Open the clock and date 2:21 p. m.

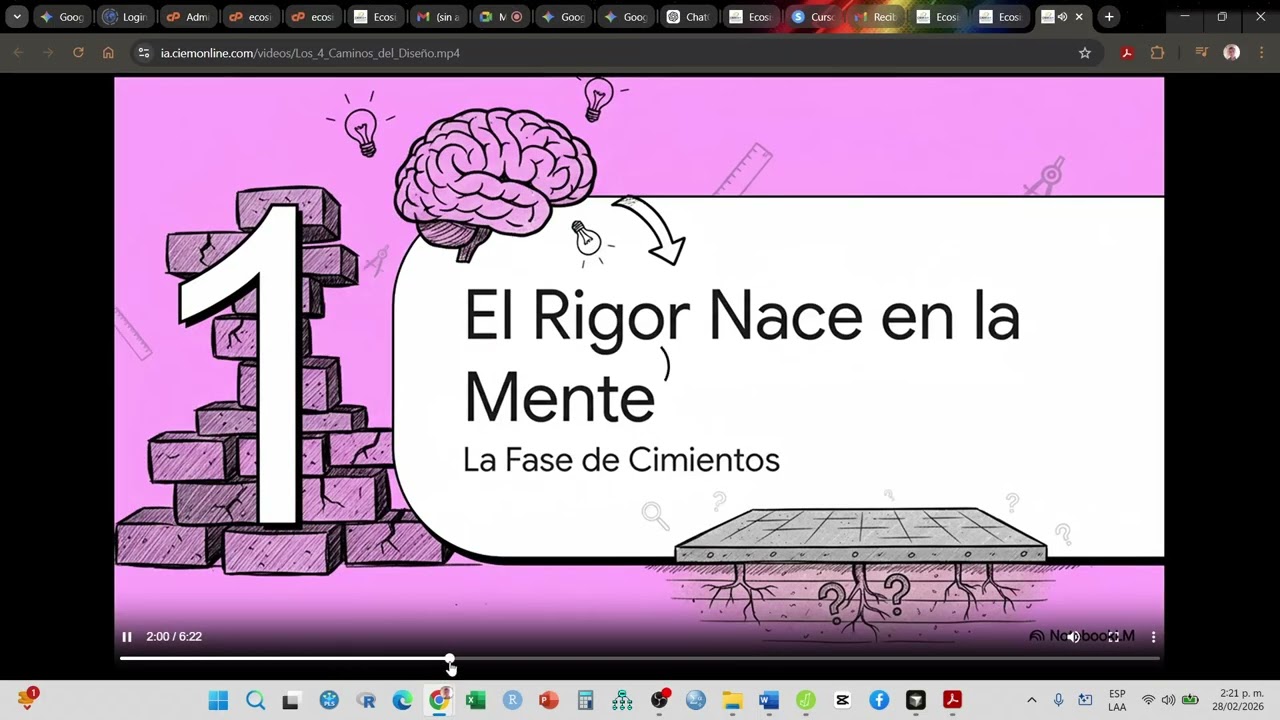(1238, 700)
